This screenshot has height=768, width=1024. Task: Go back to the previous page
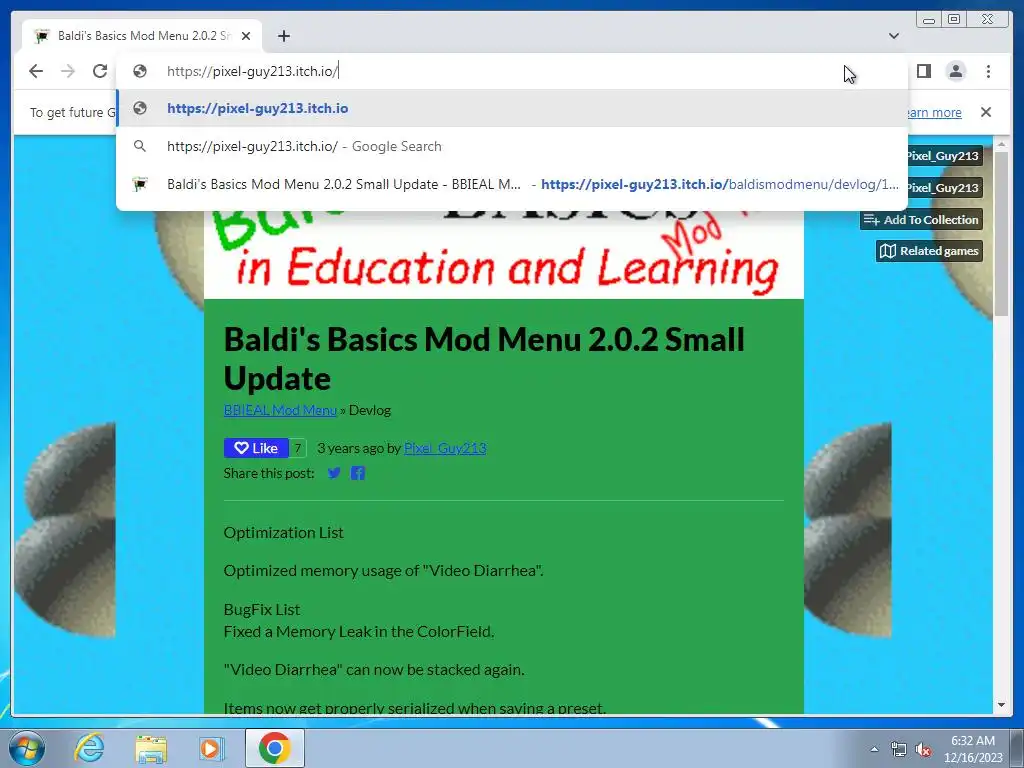click(x=36, y=71)
